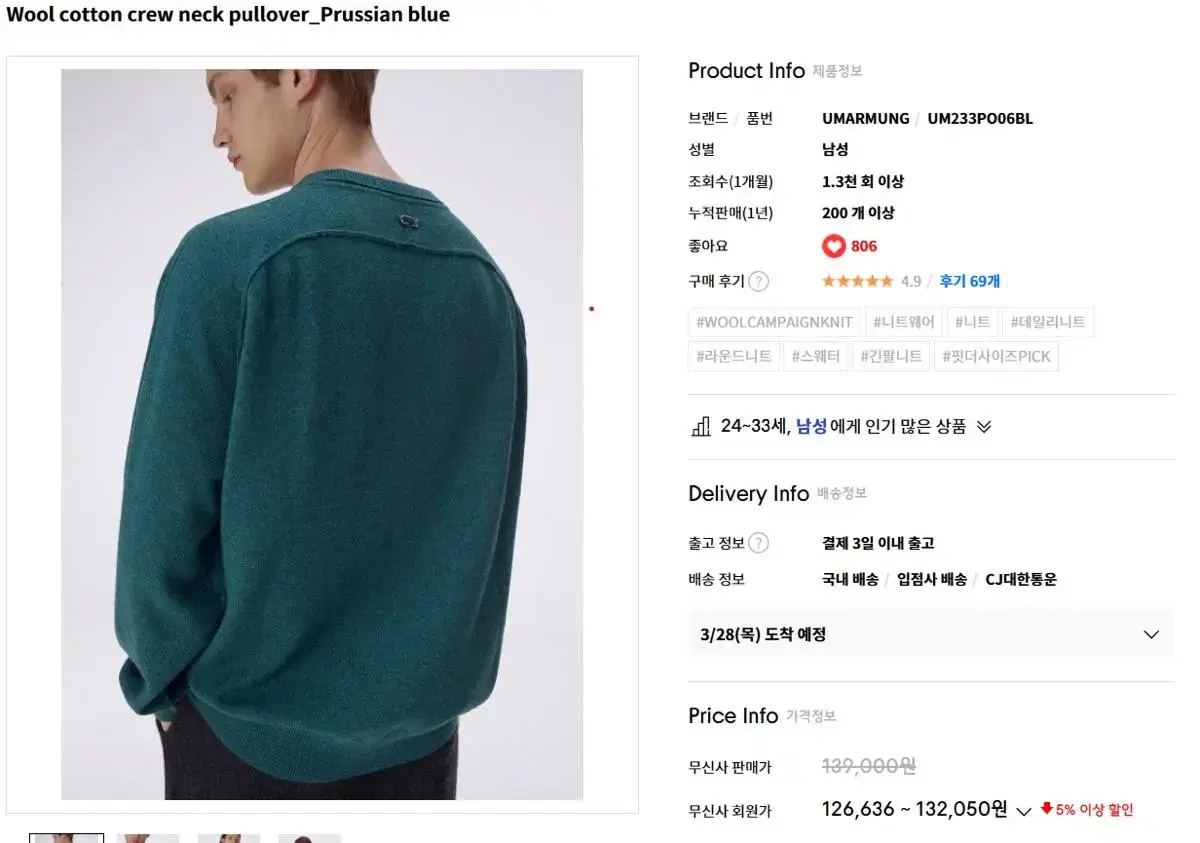Expand the popular age group chevron
1200x843 pixels.
pyautogui.click(x=984, y=427)
